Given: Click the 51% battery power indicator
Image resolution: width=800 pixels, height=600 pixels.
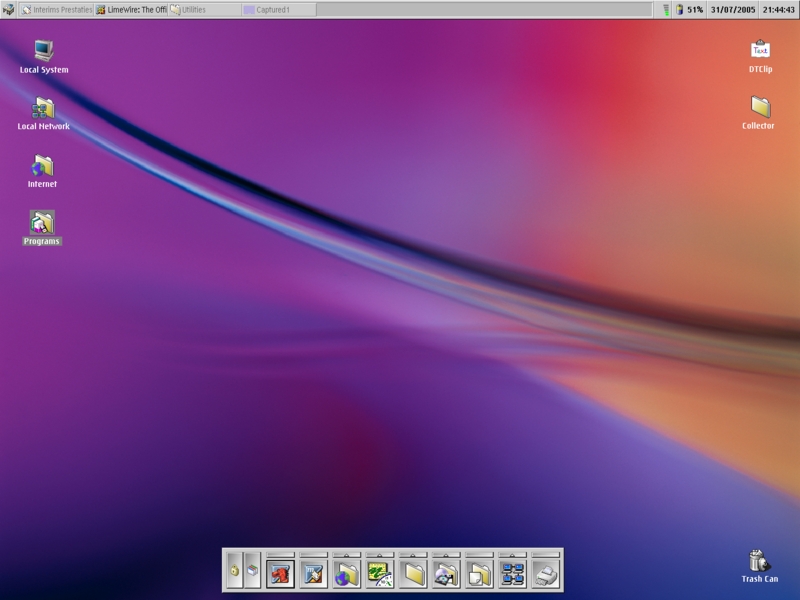Looking at the screenshot, I should coord(689,9).
